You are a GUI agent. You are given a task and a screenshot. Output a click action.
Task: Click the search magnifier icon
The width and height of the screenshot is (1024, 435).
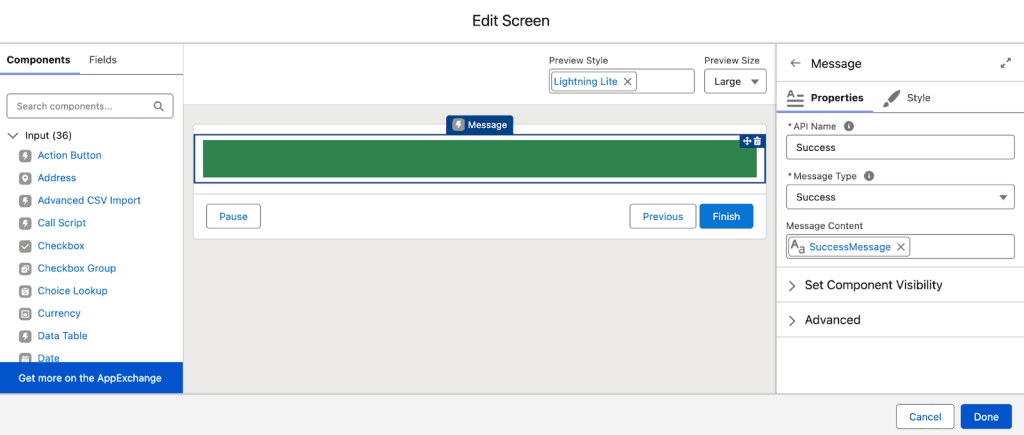(x=159, y=106)
